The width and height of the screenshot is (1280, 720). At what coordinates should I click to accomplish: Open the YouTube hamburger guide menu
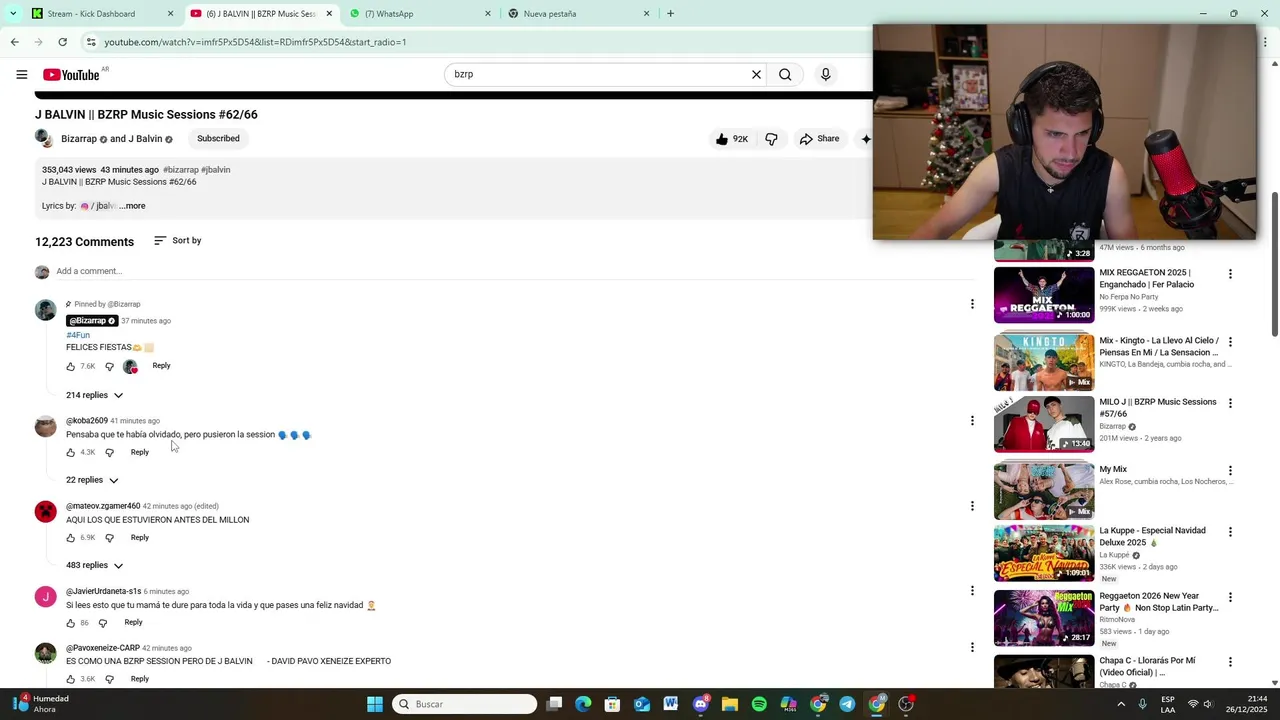point(21,74)
